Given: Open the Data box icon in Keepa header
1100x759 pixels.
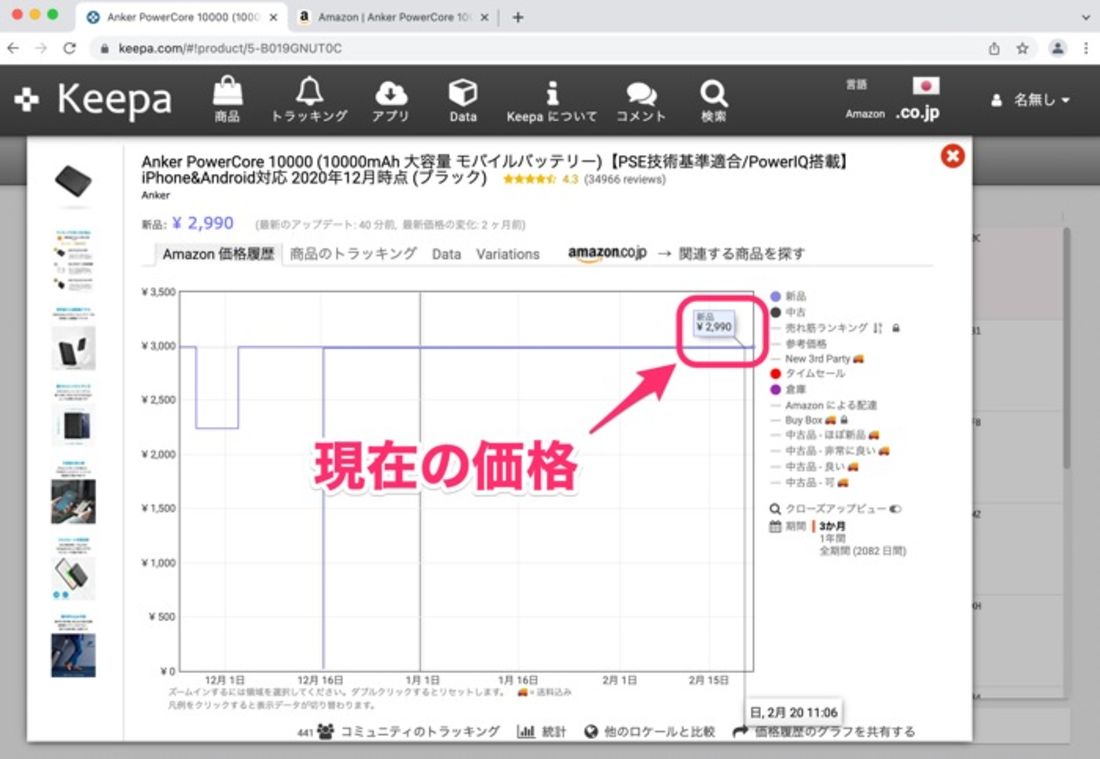Looking at the screenshot, I should coord(463,100).
